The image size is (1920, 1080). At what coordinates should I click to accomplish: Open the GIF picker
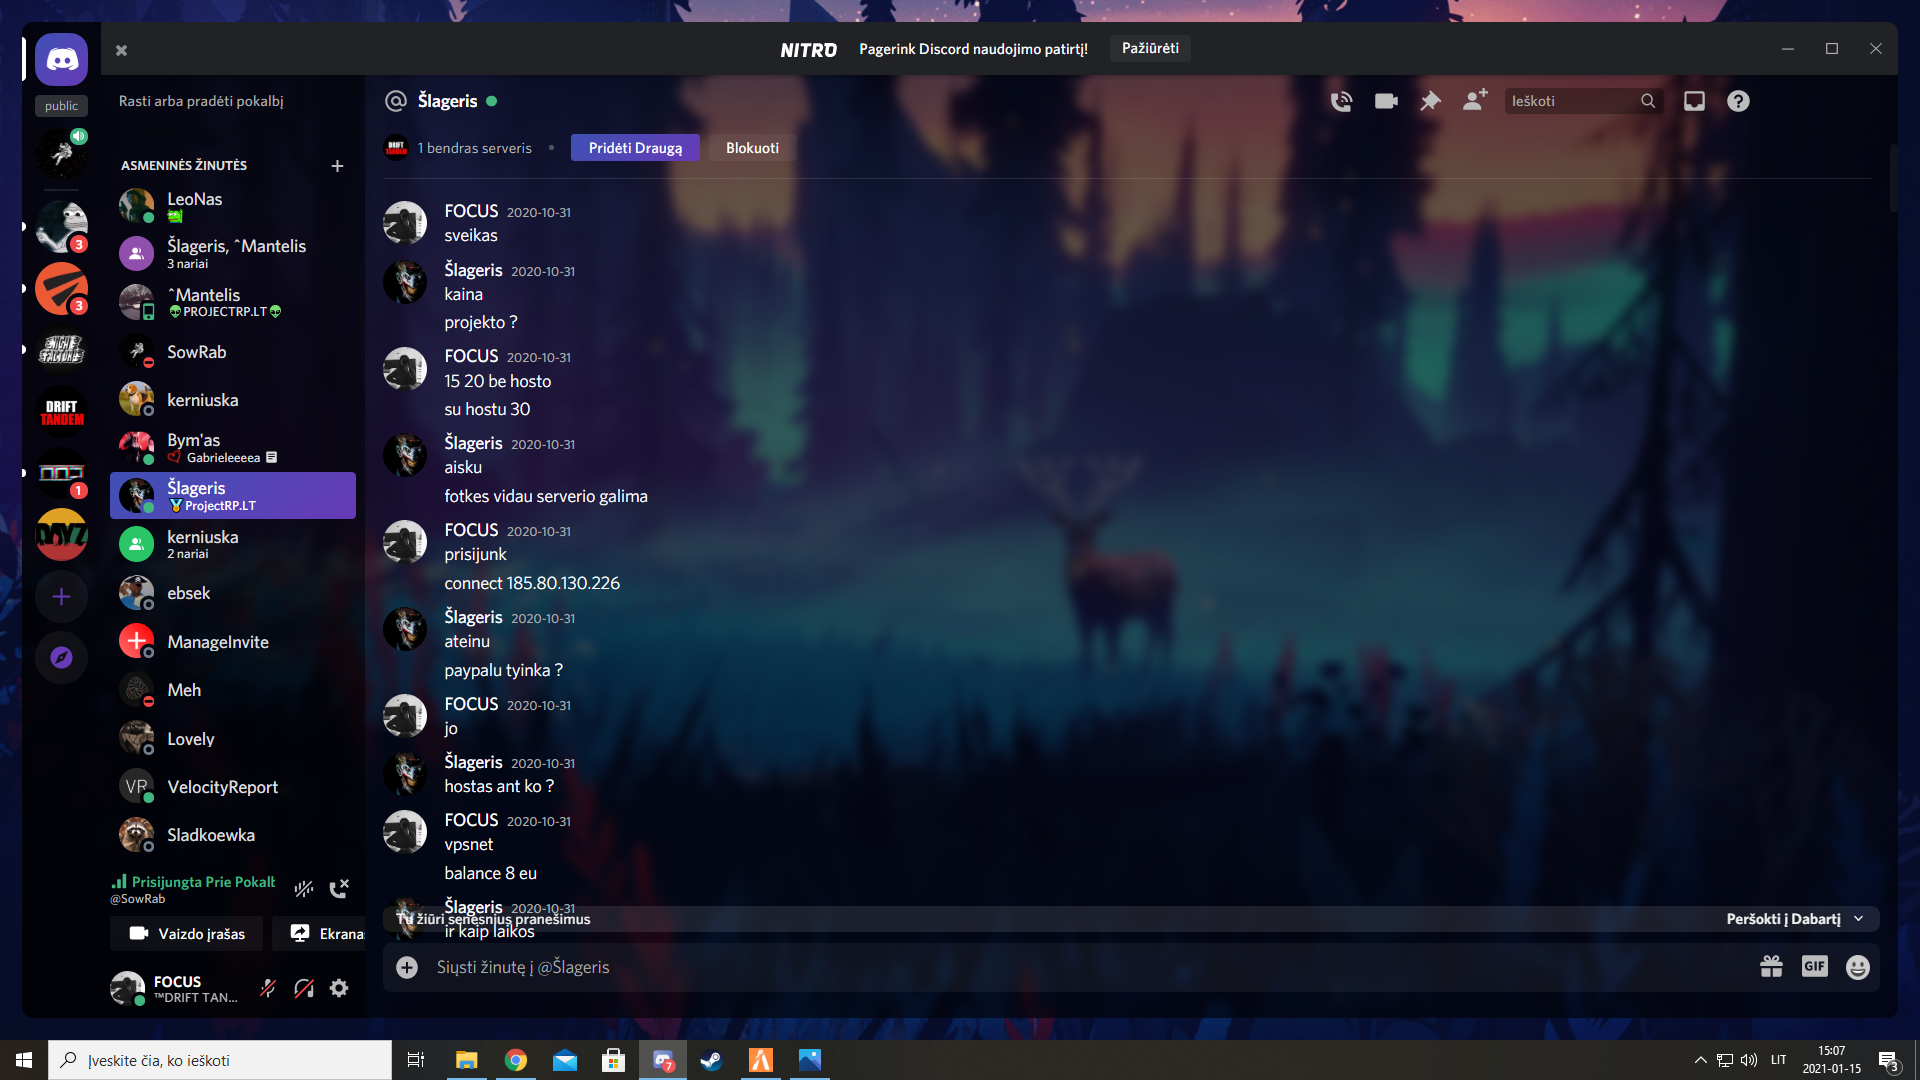pos(1814,966)
